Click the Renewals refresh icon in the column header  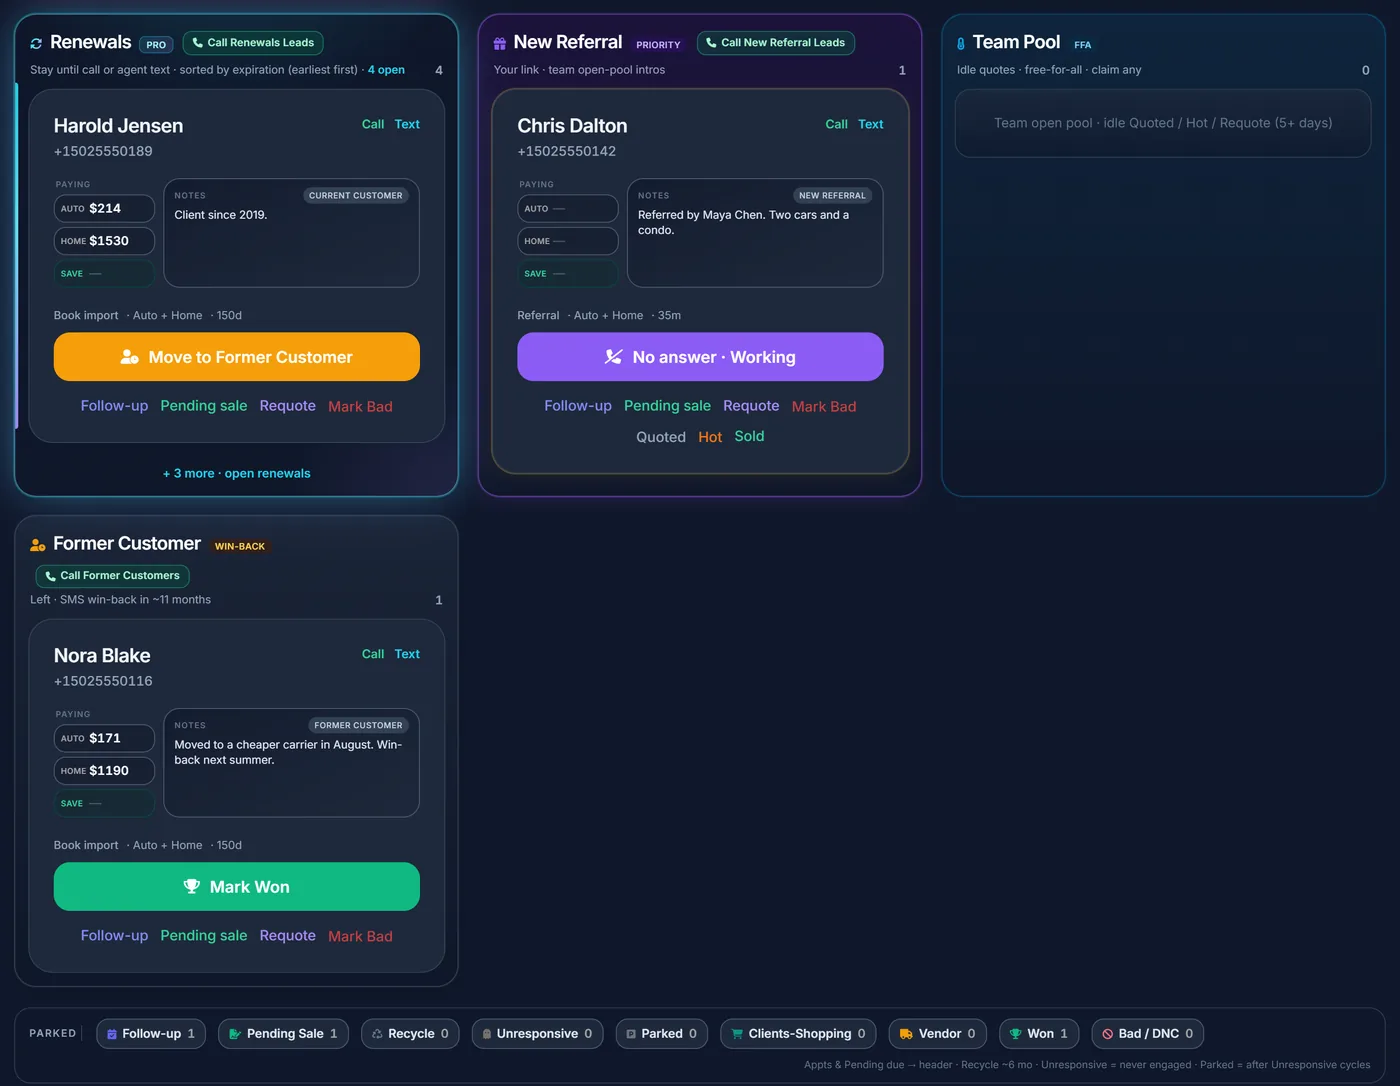[x=36, y=43]
